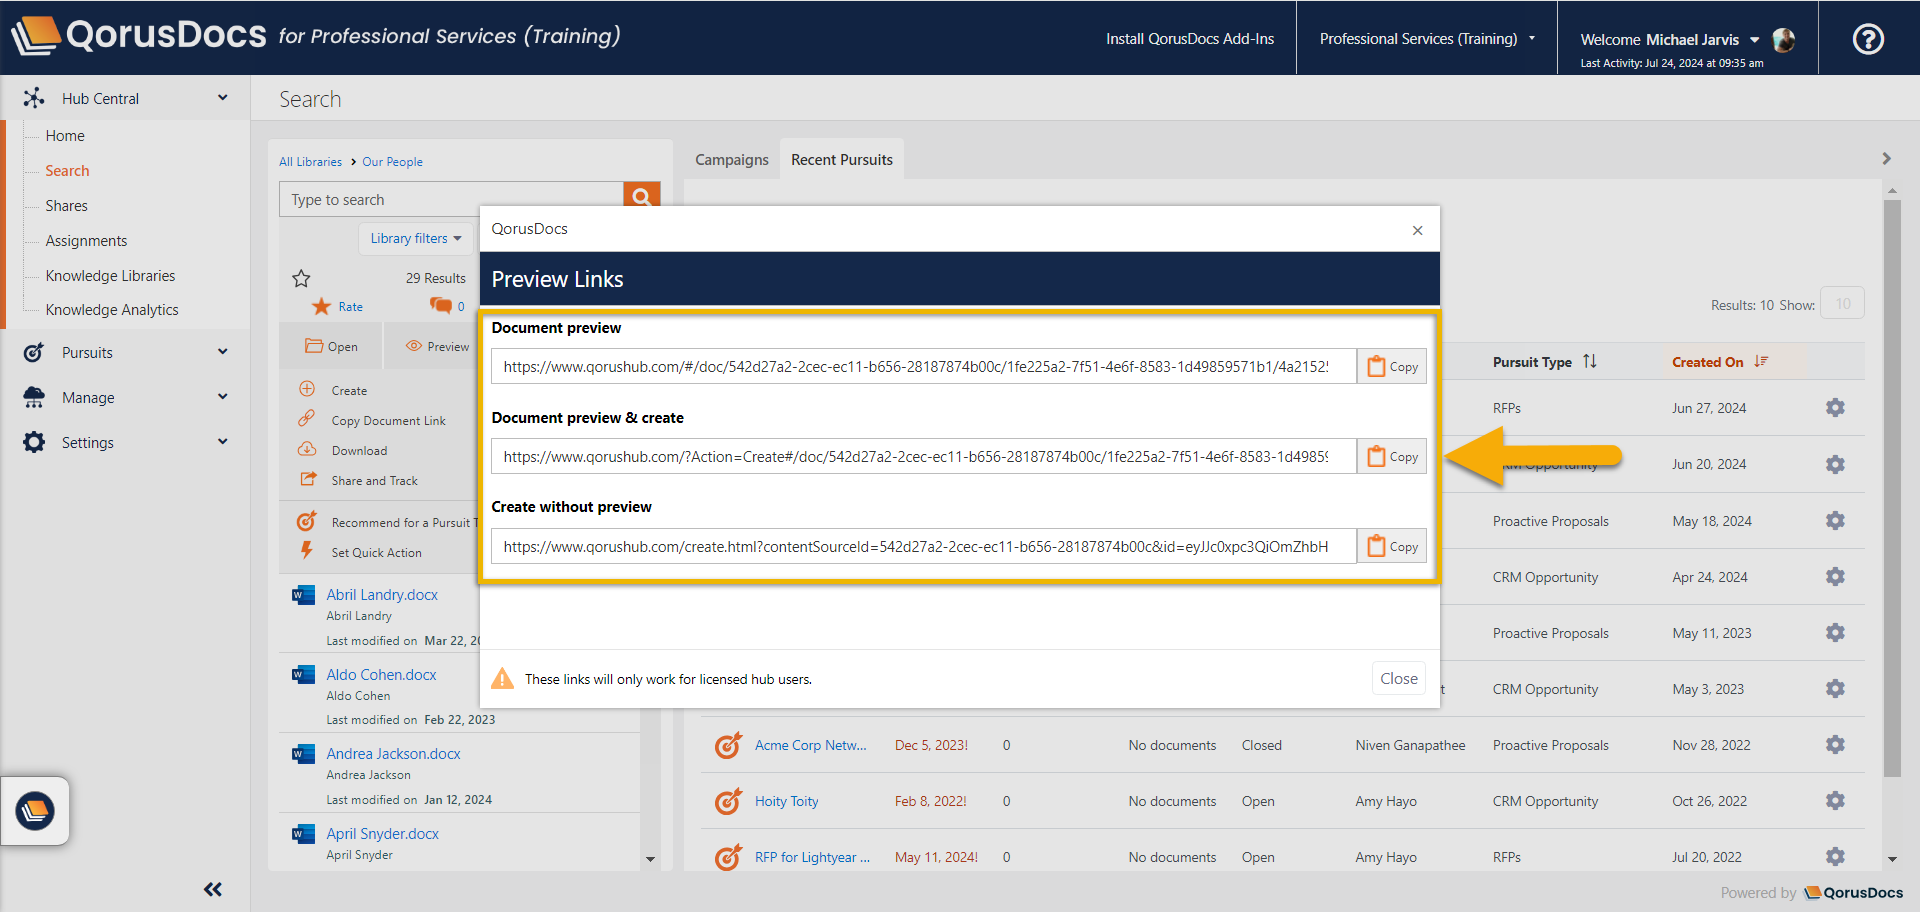Click pursuit target icon beside Hoity Toity
The width and height of the screenshot is (1920, 912).
click(x=728, y=801)
